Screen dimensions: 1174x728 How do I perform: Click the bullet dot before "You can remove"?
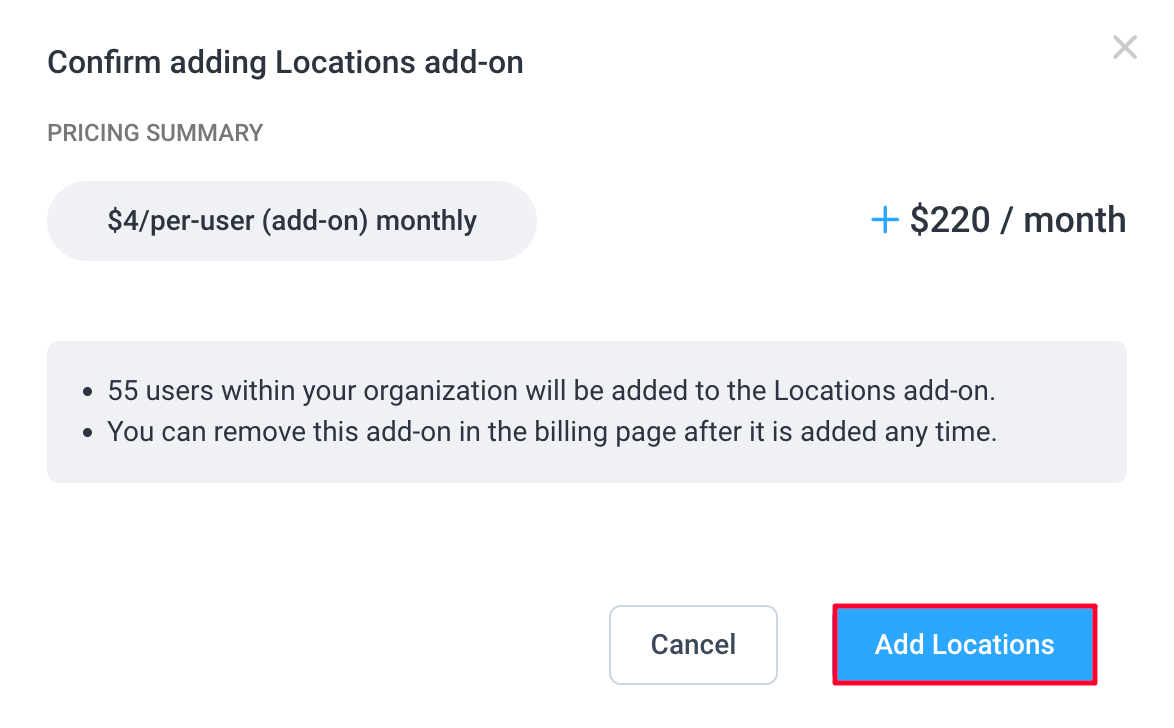[x=88, y=433]
